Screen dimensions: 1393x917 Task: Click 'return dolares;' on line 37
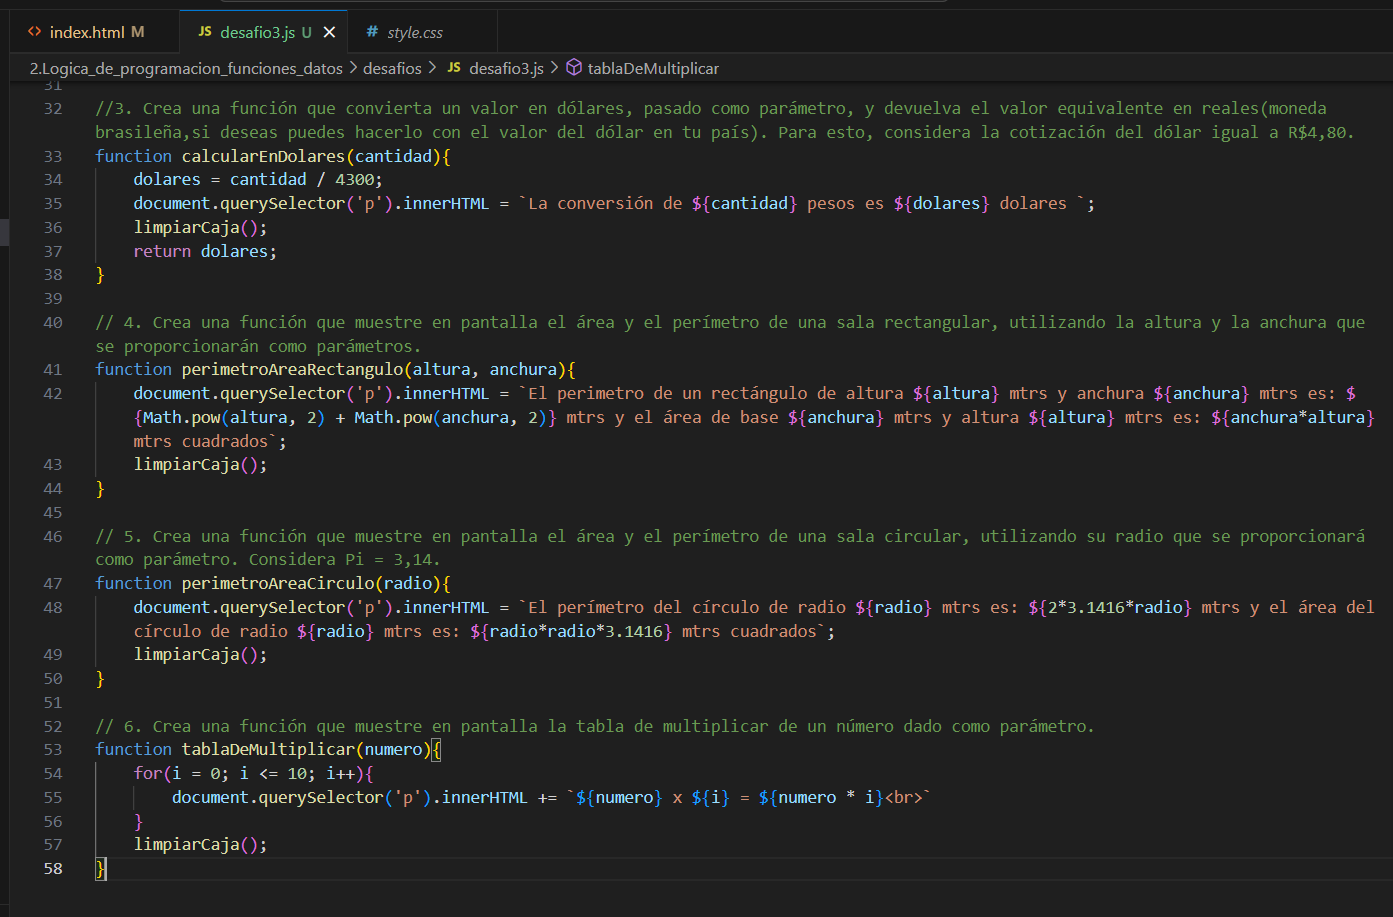pos(205,251)
